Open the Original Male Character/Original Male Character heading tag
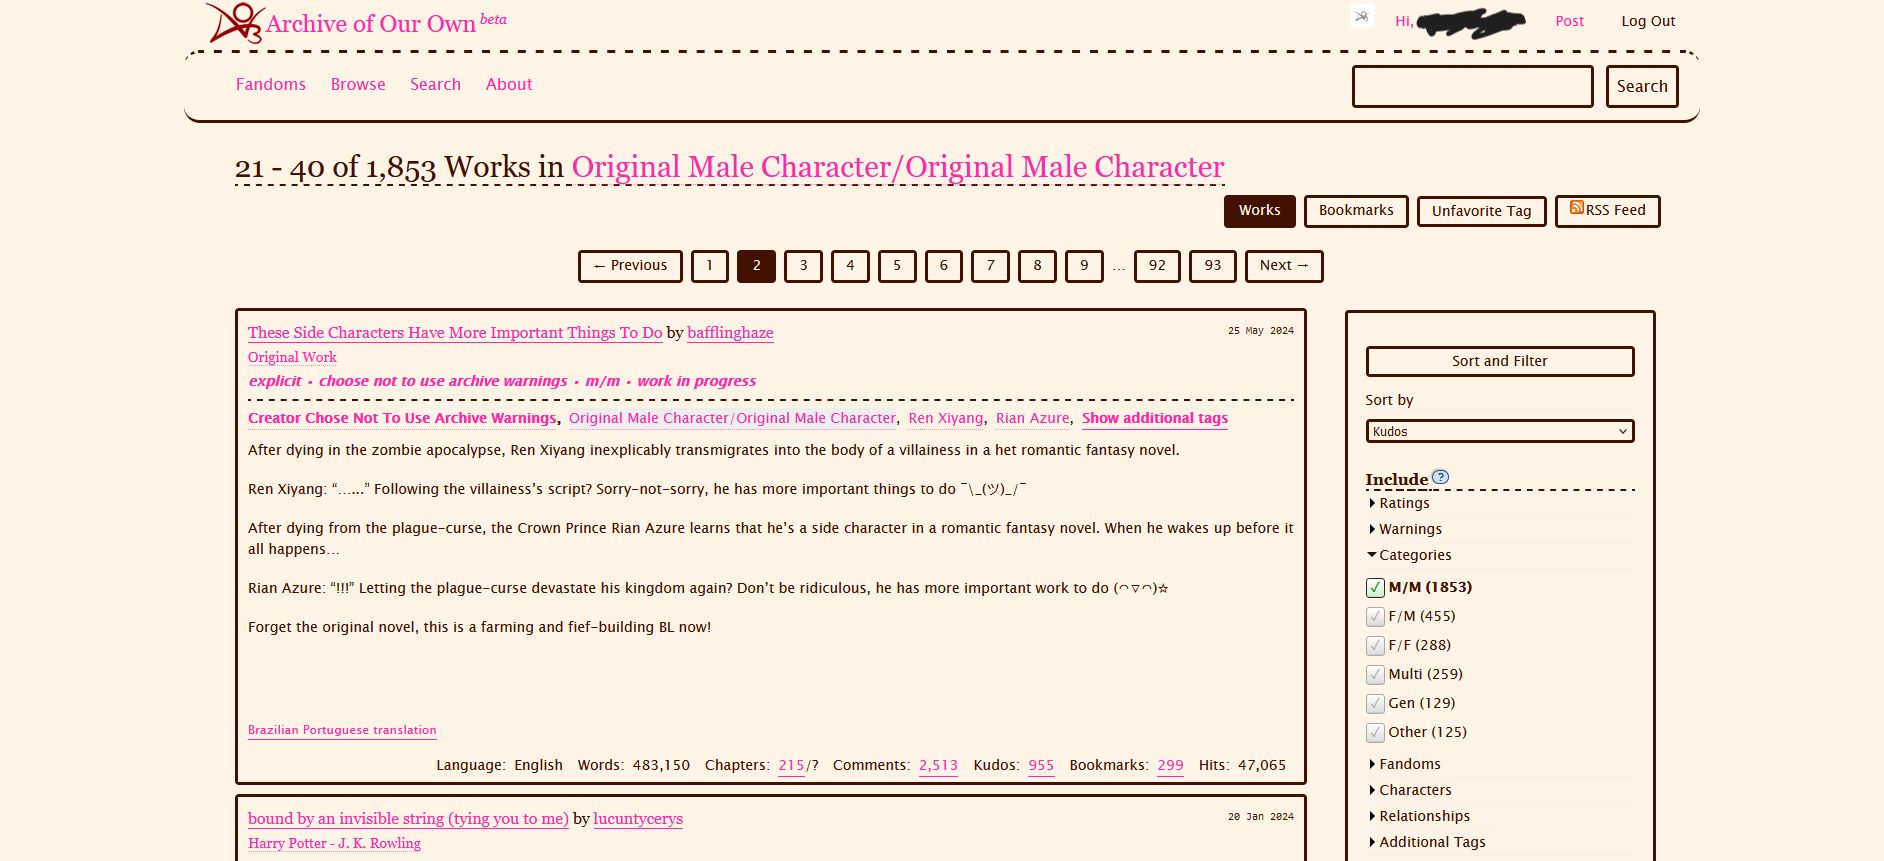The image size is (1884, 861). (x=898, y=167)
